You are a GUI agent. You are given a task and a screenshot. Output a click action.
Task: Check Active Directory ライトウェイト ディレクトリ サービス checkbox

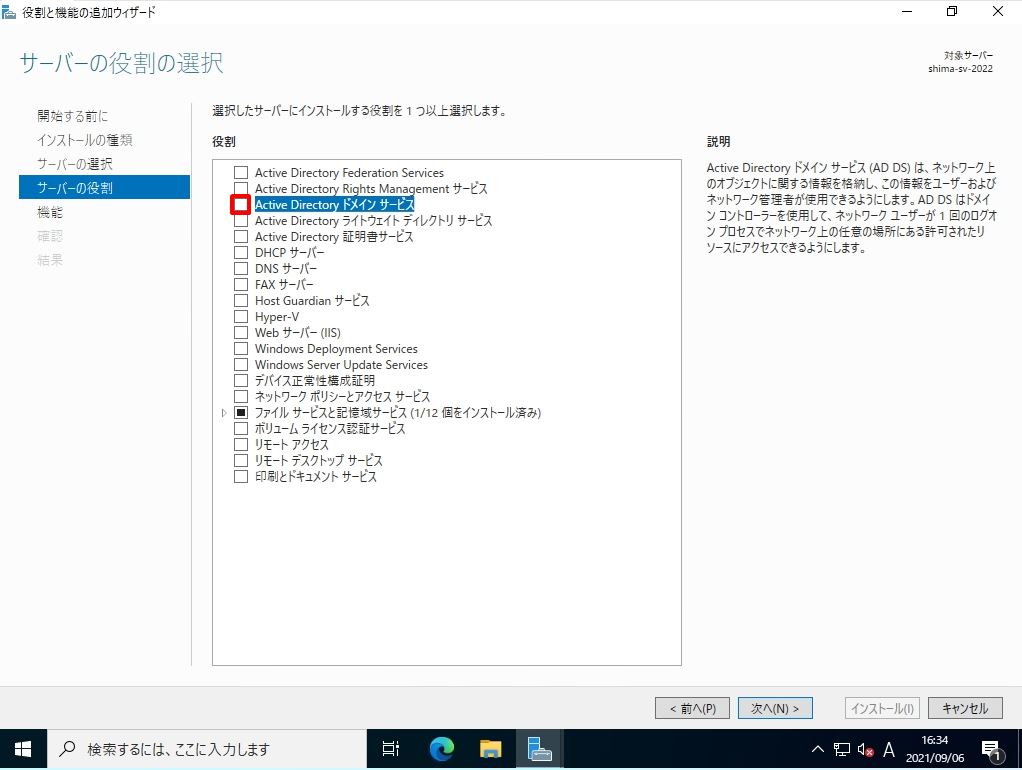point(241,220)
